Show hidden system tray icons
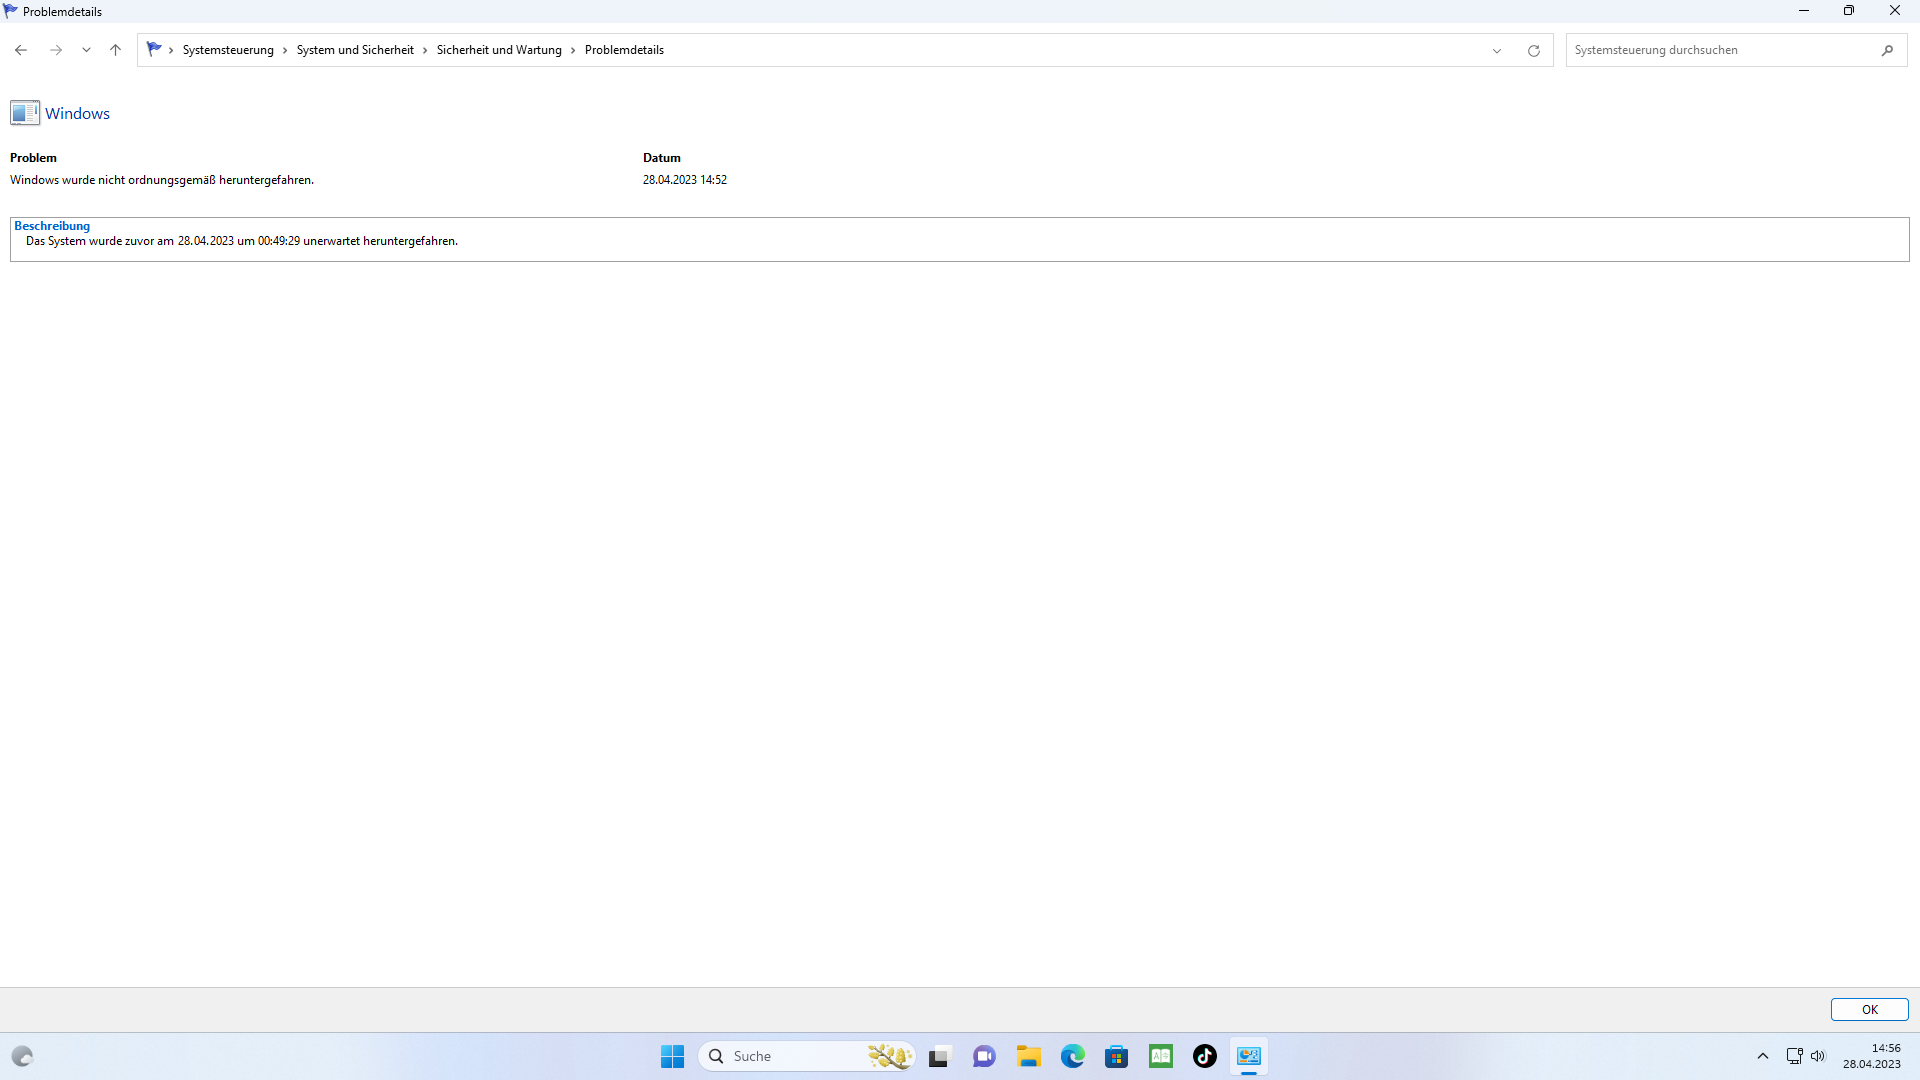The width and height of the screenshot is (1920, 1080). [x=1763, y=1056]
